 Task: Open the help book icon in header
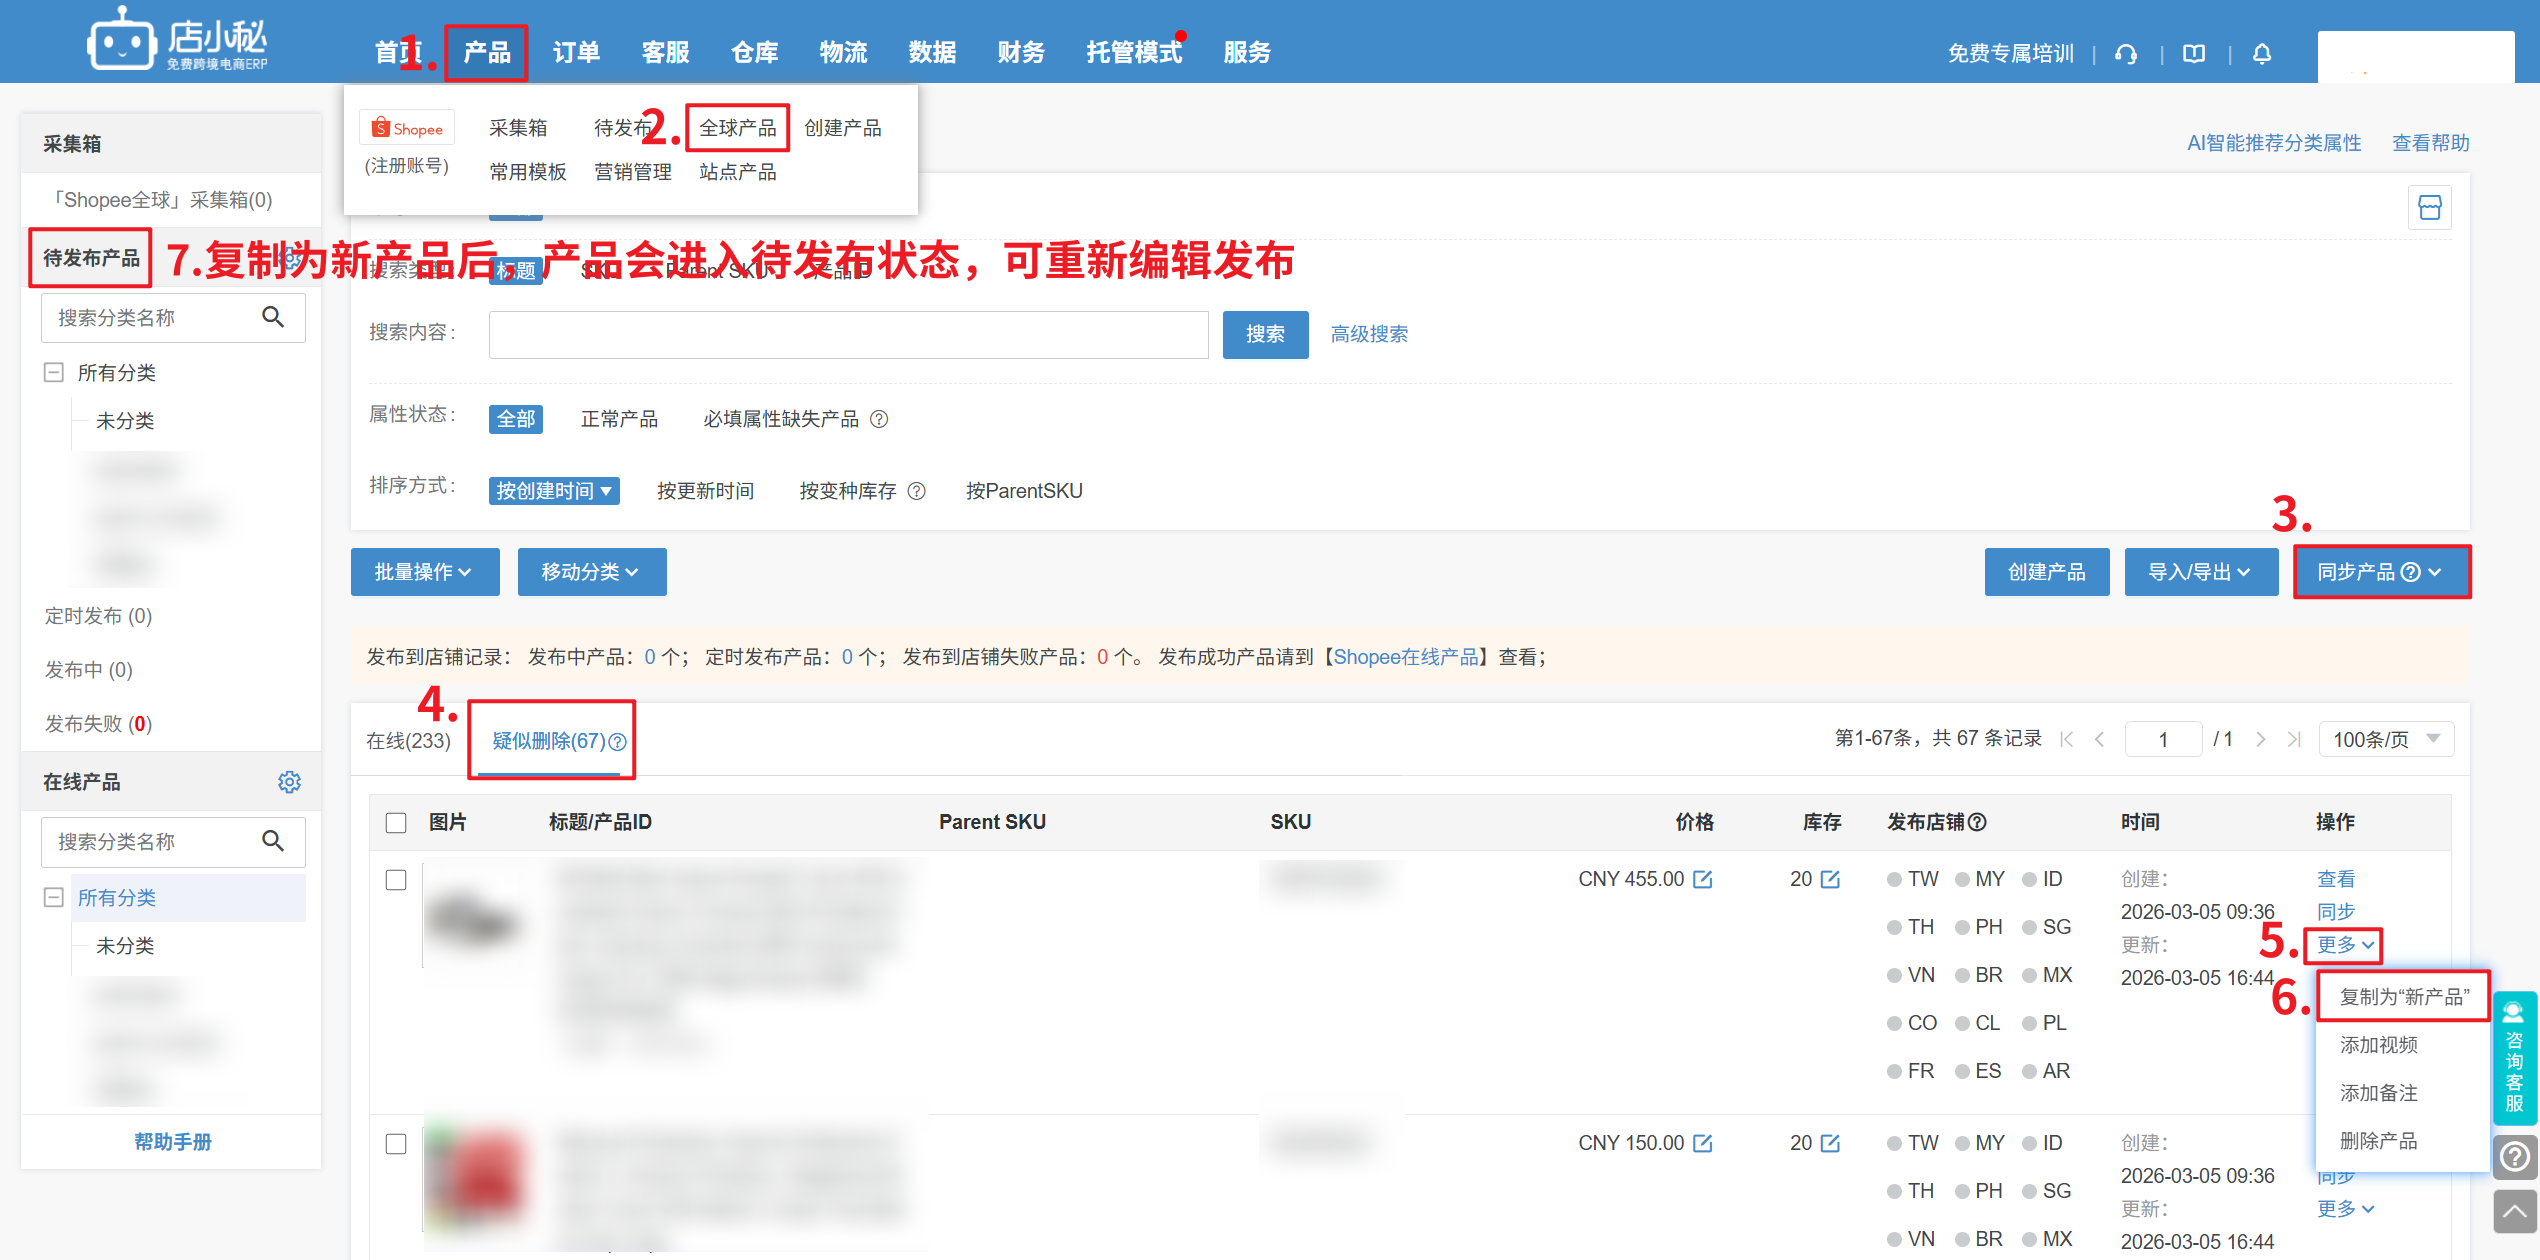[2194, 54]
